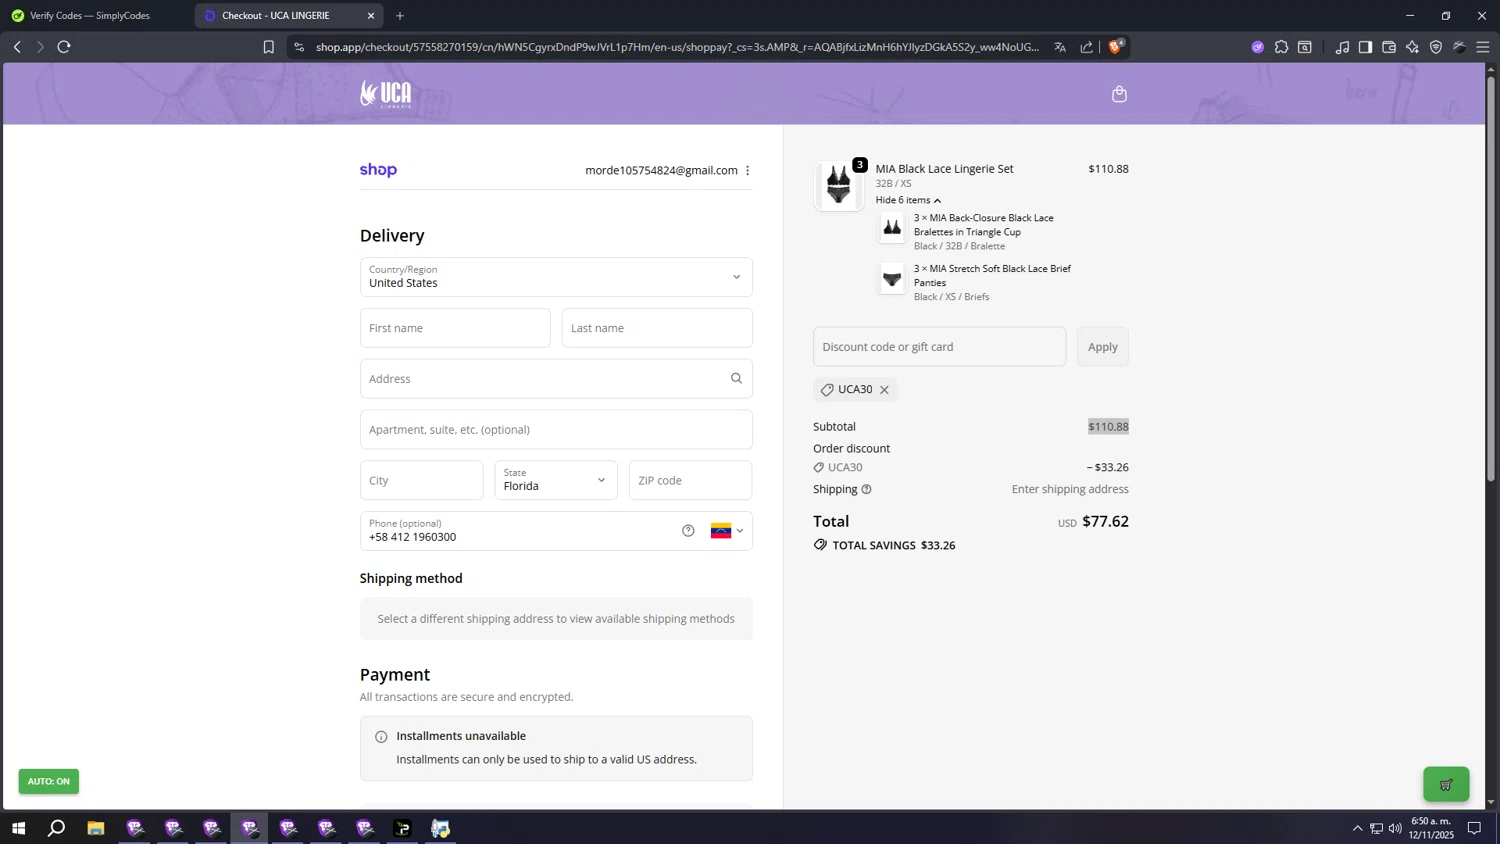Click the Black Lace Brief Panties thumbnail

pos(892,279)
